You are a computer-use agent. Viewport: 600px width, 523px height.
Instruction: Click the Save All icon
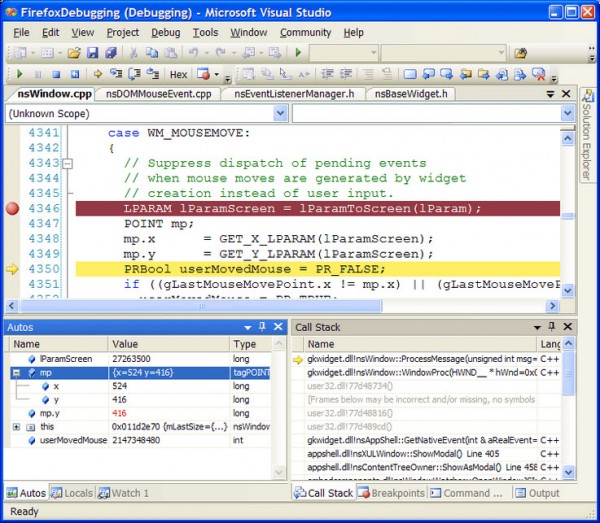pos(111,52)
